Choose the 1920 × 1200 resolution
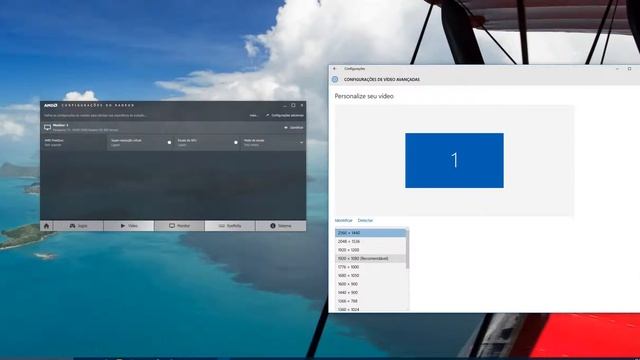This screenshot has height=360, width=640. click(371, 250)
